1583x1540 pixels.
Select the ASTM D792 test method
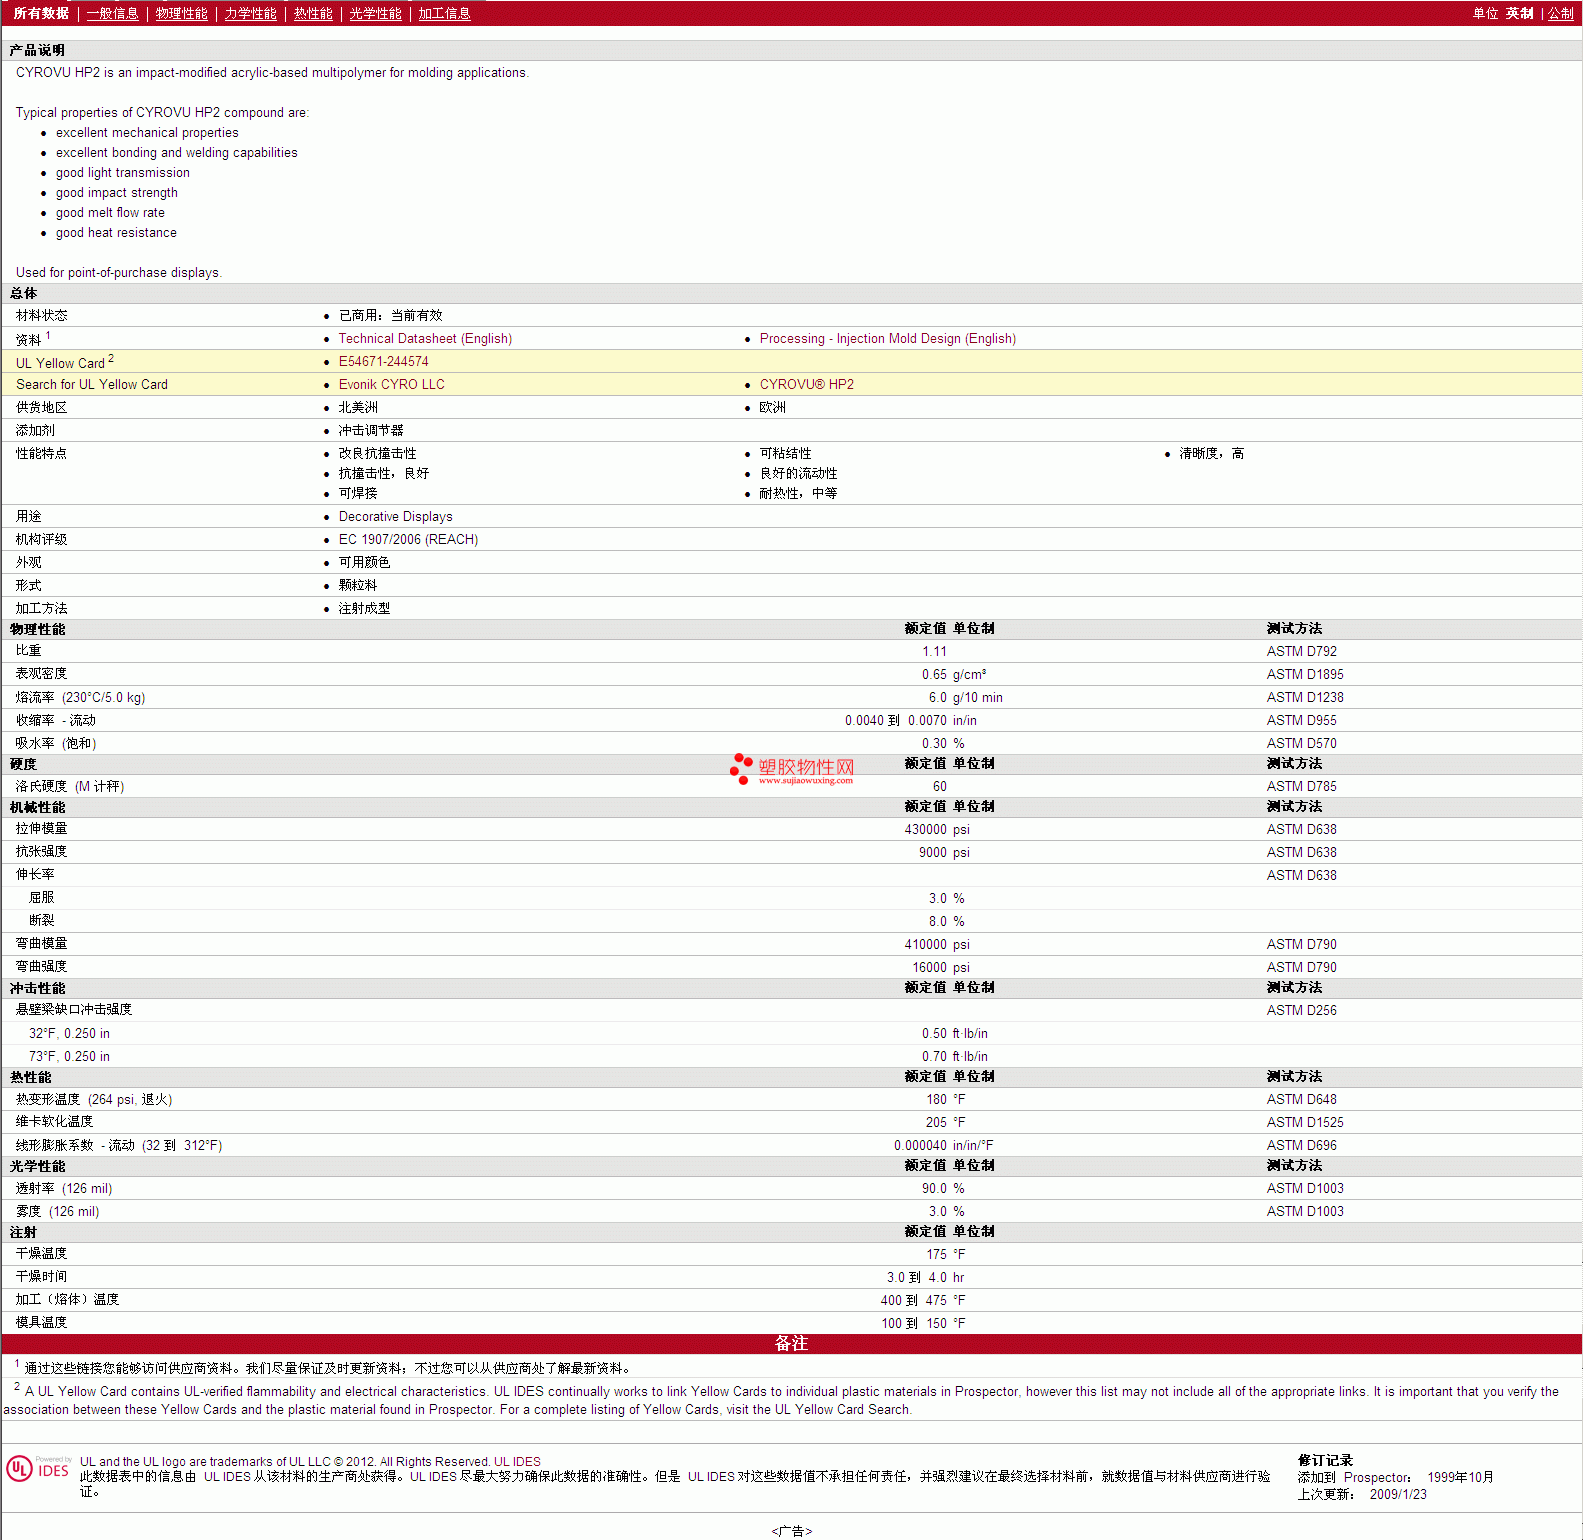(x=1301, y=652)
